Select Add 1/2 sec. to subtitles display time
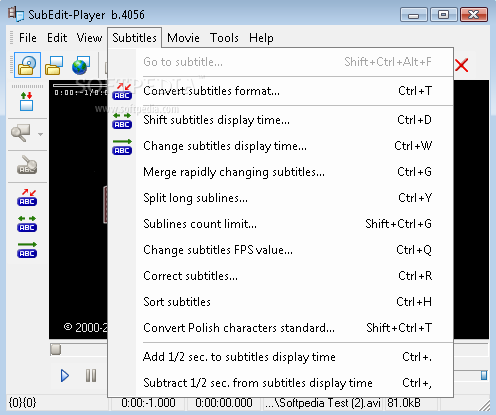 coord(281,357)
